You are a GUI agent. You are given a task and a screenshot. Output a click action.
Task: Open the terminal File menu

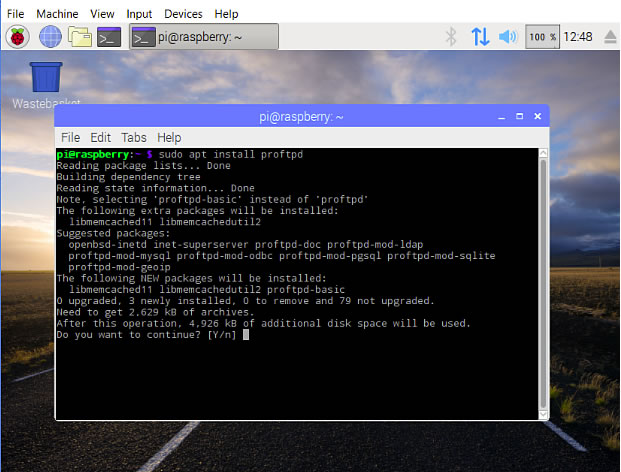coord(70,137)
